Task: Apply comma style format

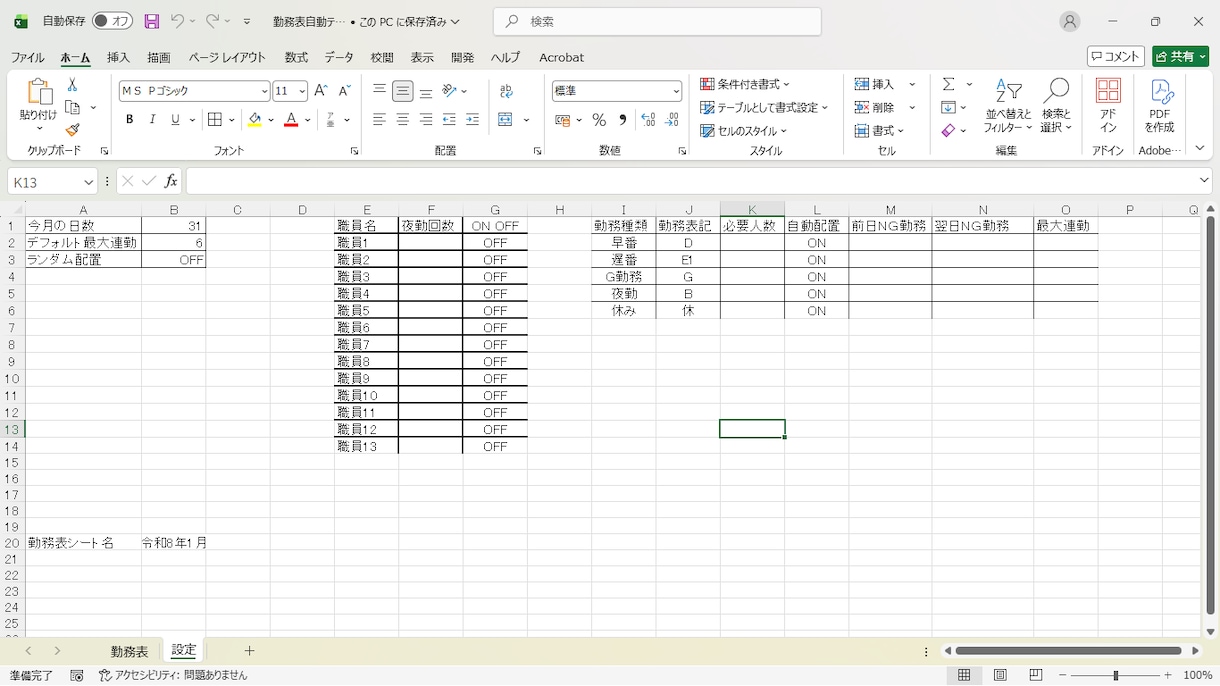Action: coord(622,120)
